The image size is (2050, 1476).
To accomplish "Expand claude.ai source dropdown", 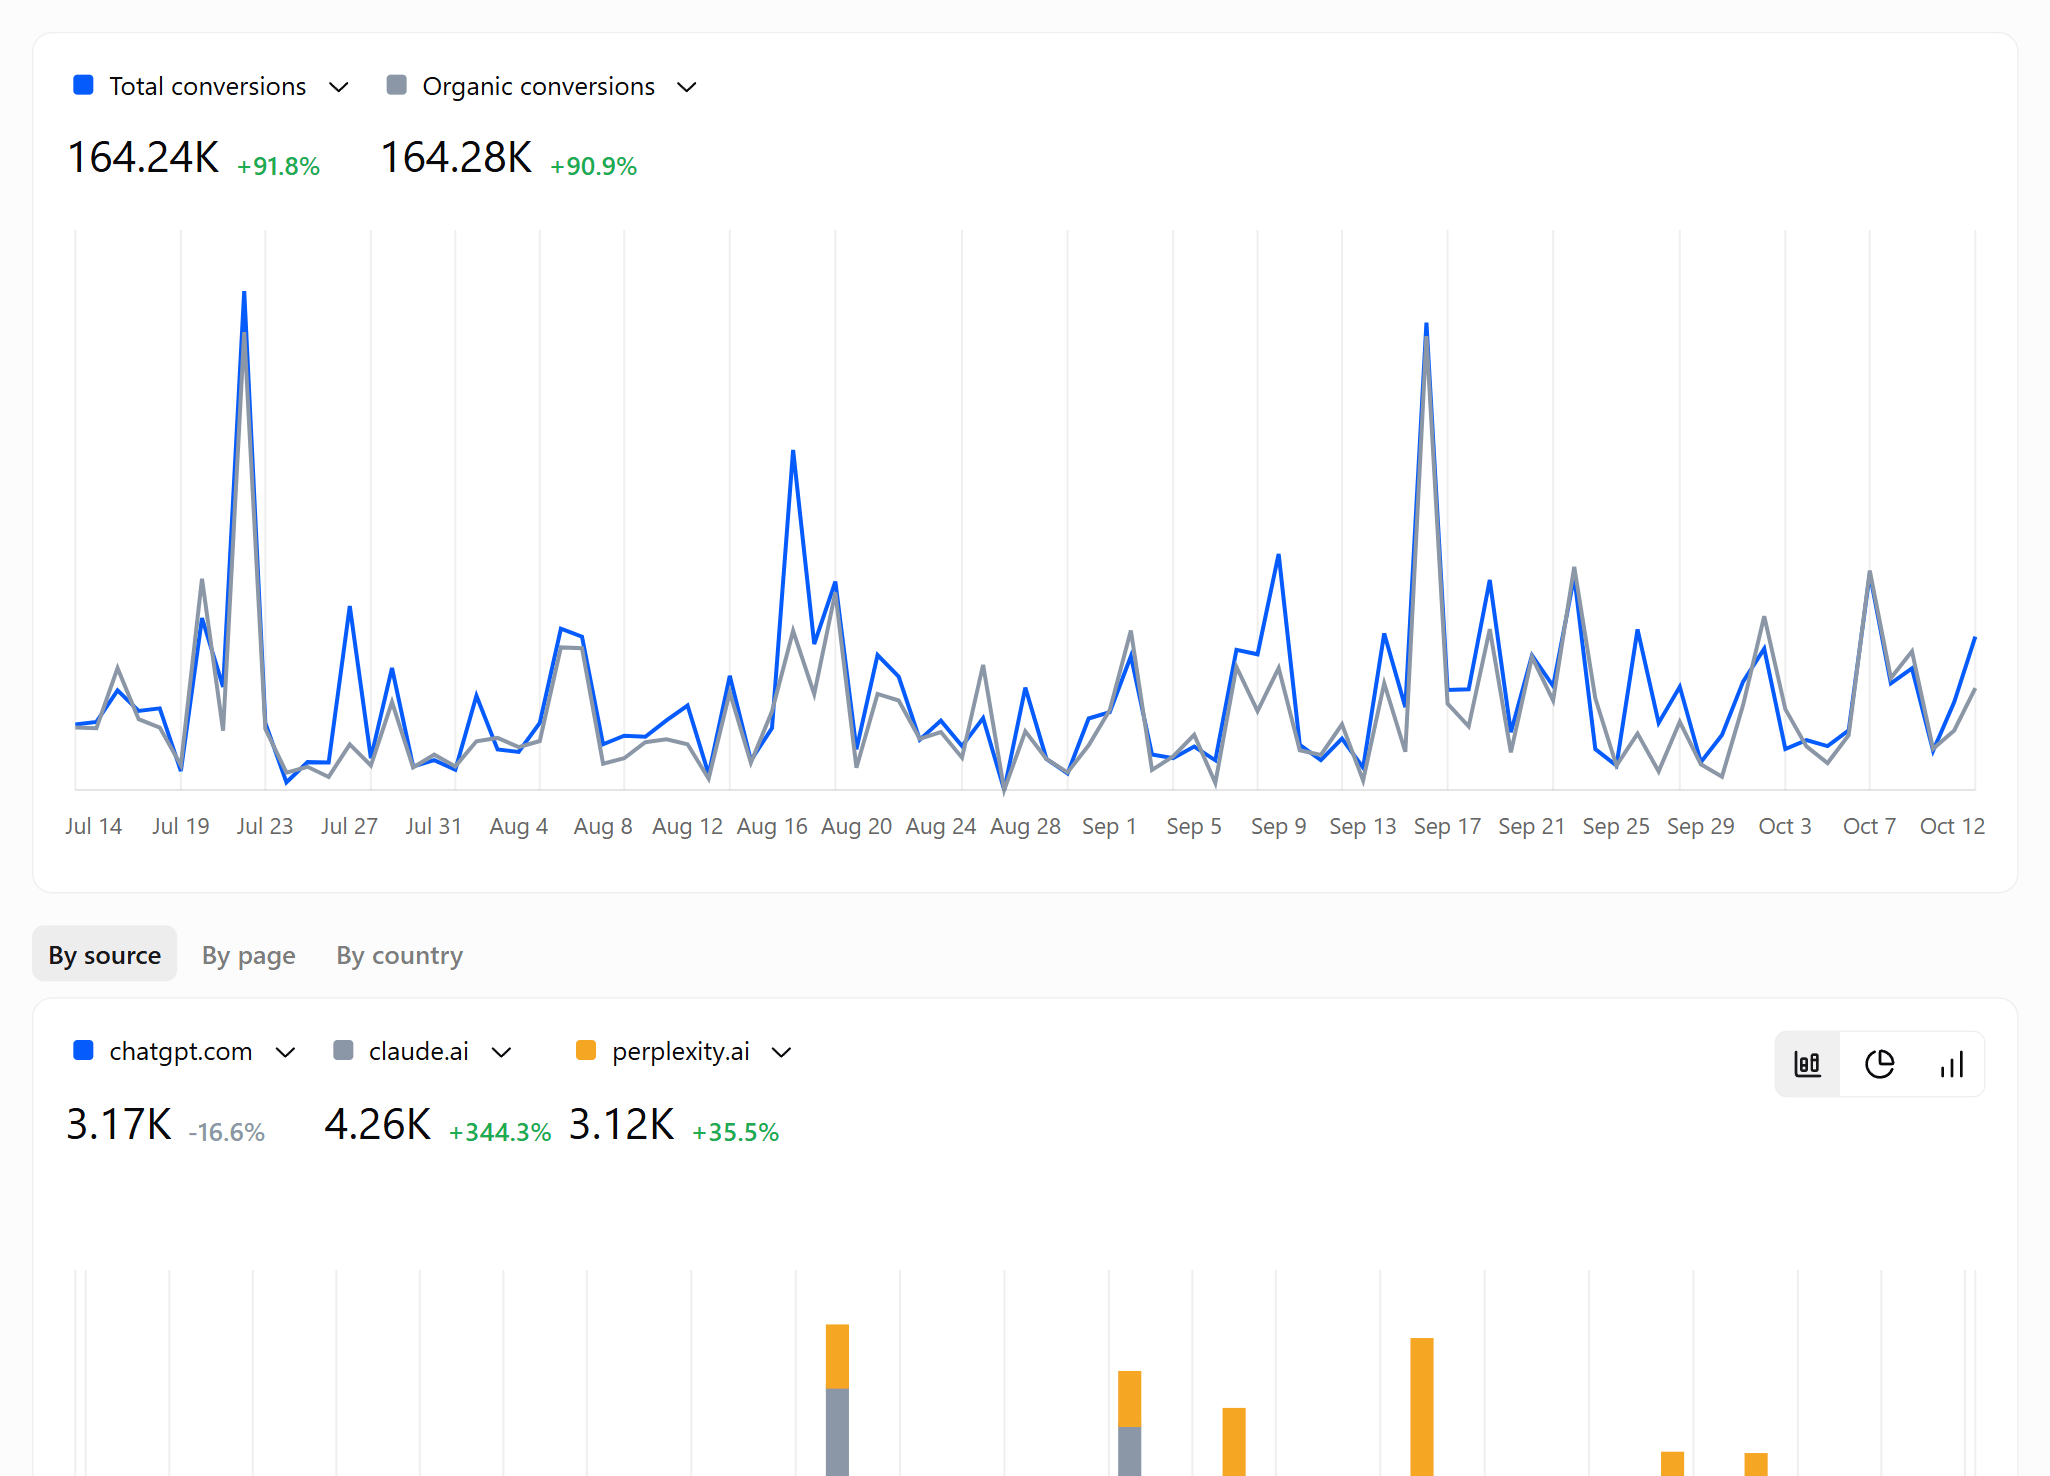I will click(x=502, y=1052).
